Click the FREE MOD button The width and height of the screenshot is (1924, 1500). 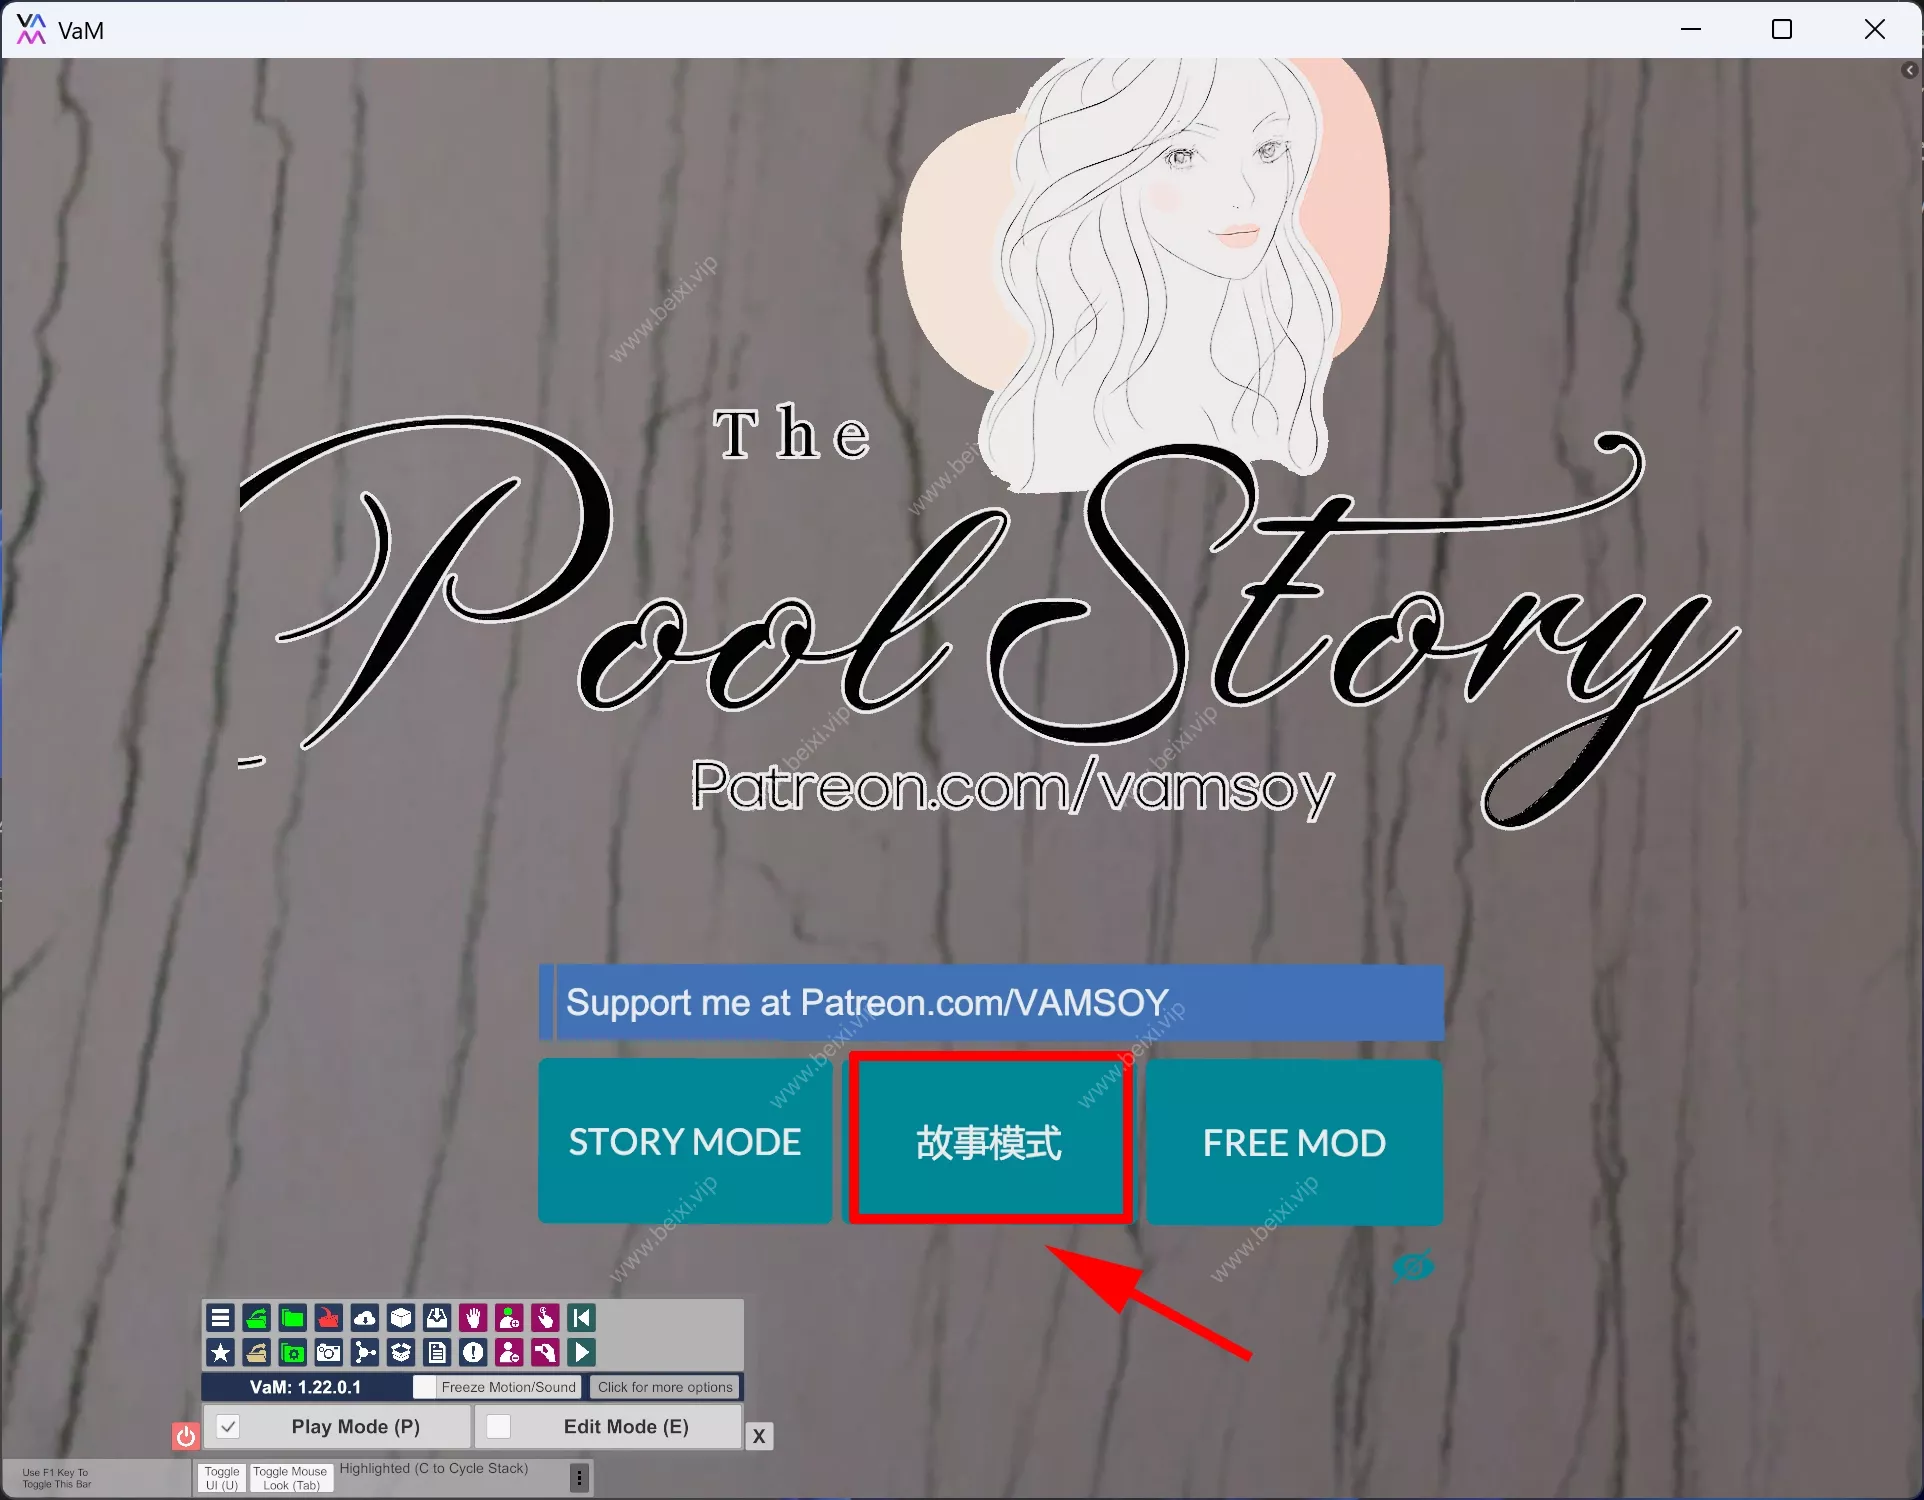(1294, 1142)
